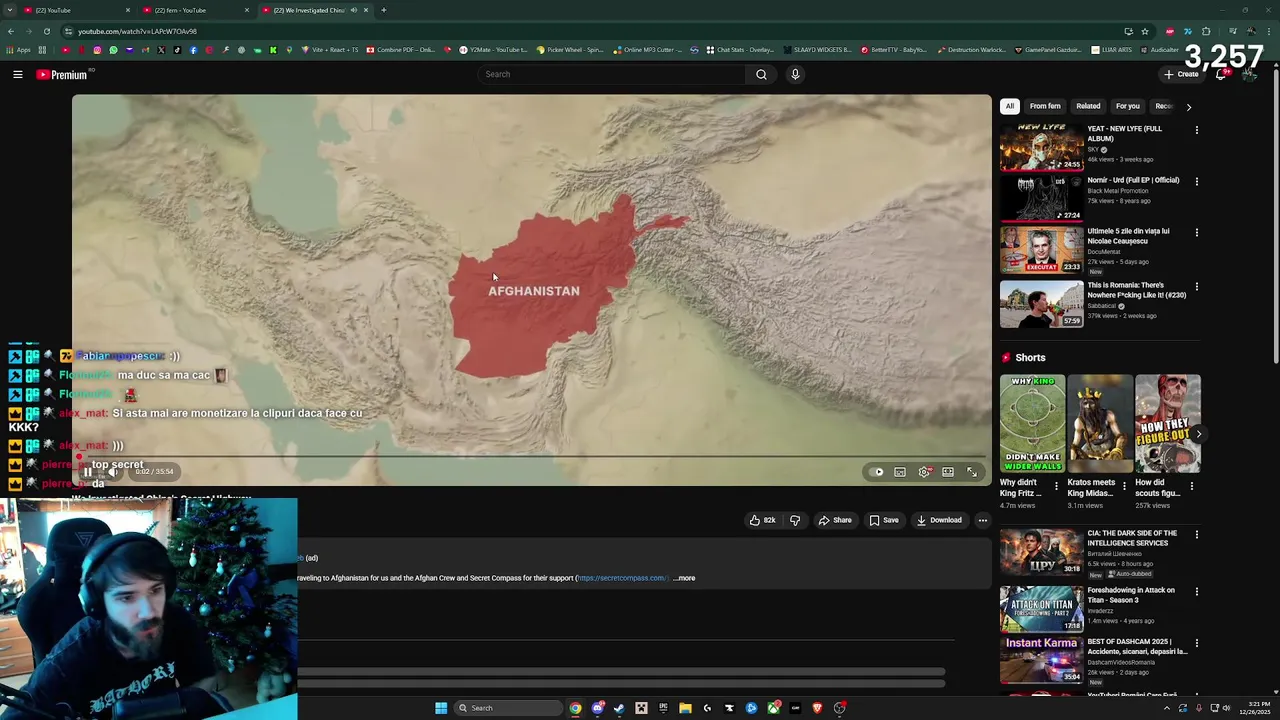This screenshot has width=1280, height=720.
Task: Open the 'Y2Mate - YouTube' bookmark
Action: tap(494, 50)
